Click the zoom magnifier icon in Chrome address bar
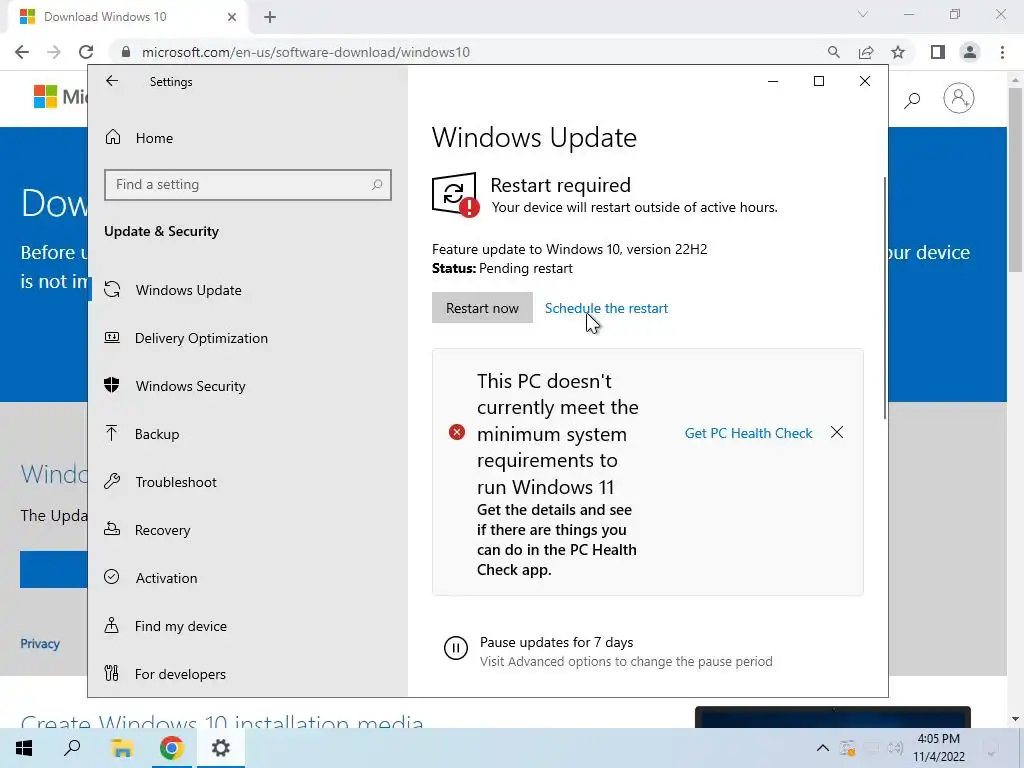 point(833,52)
